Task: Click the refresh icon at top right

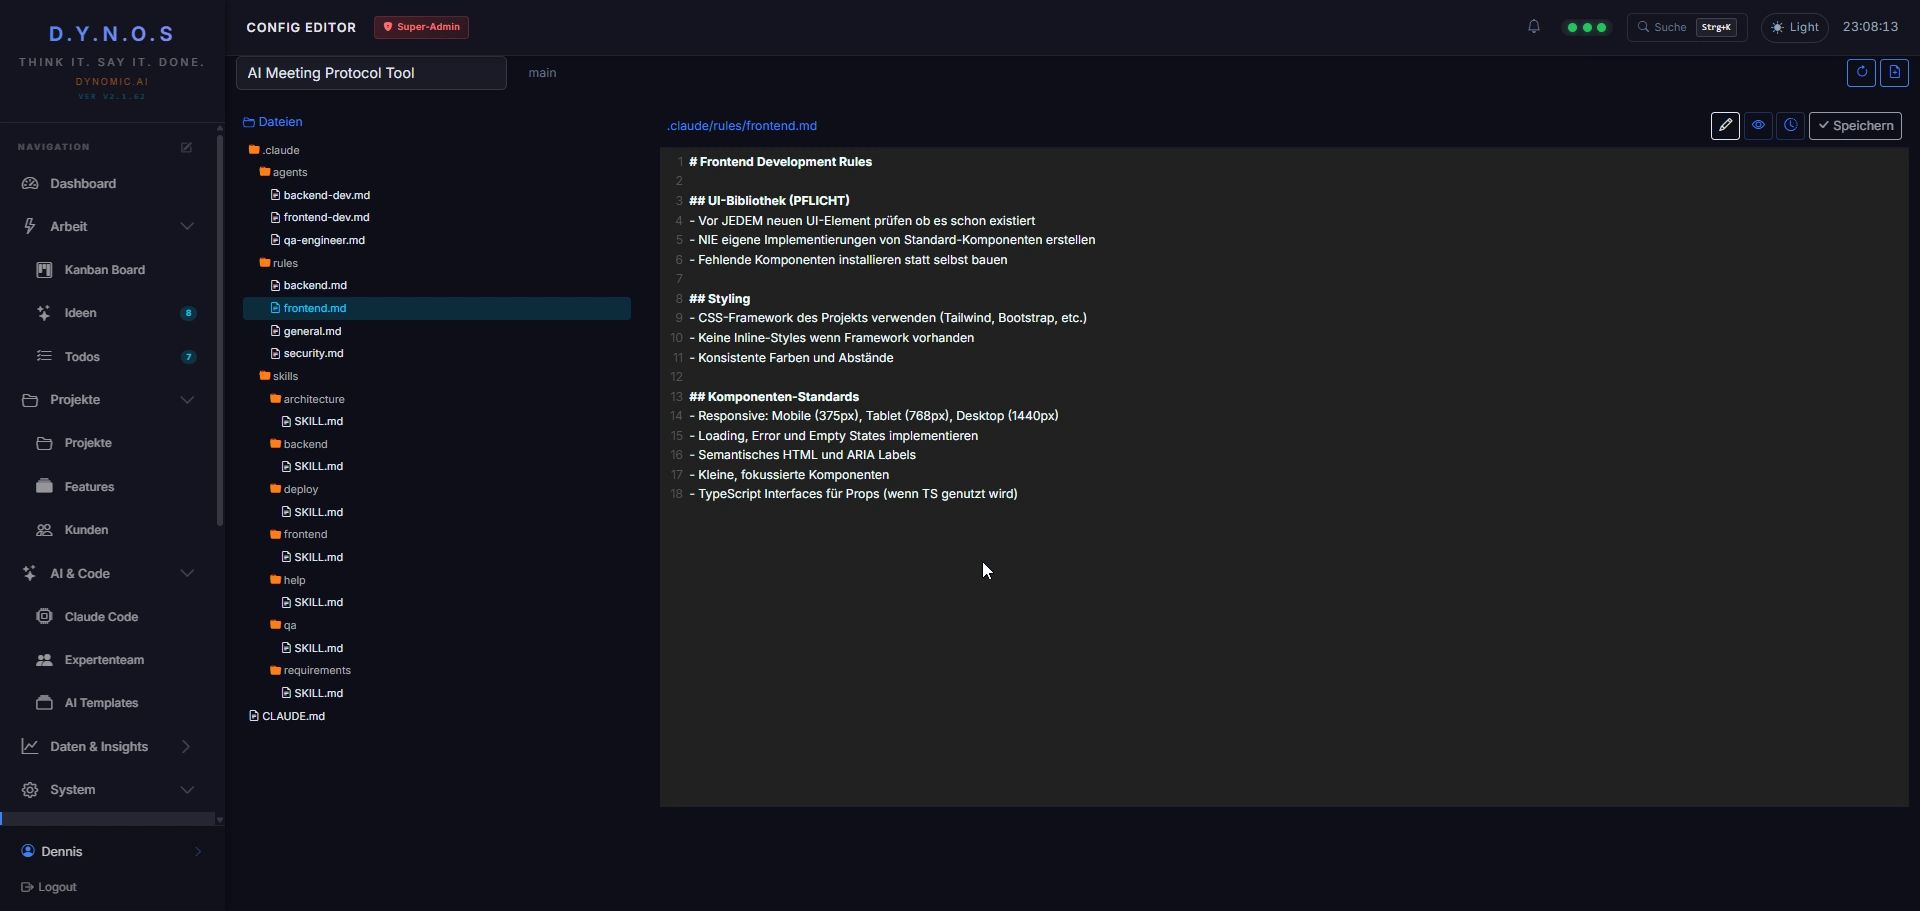Action: (1861, 72)
